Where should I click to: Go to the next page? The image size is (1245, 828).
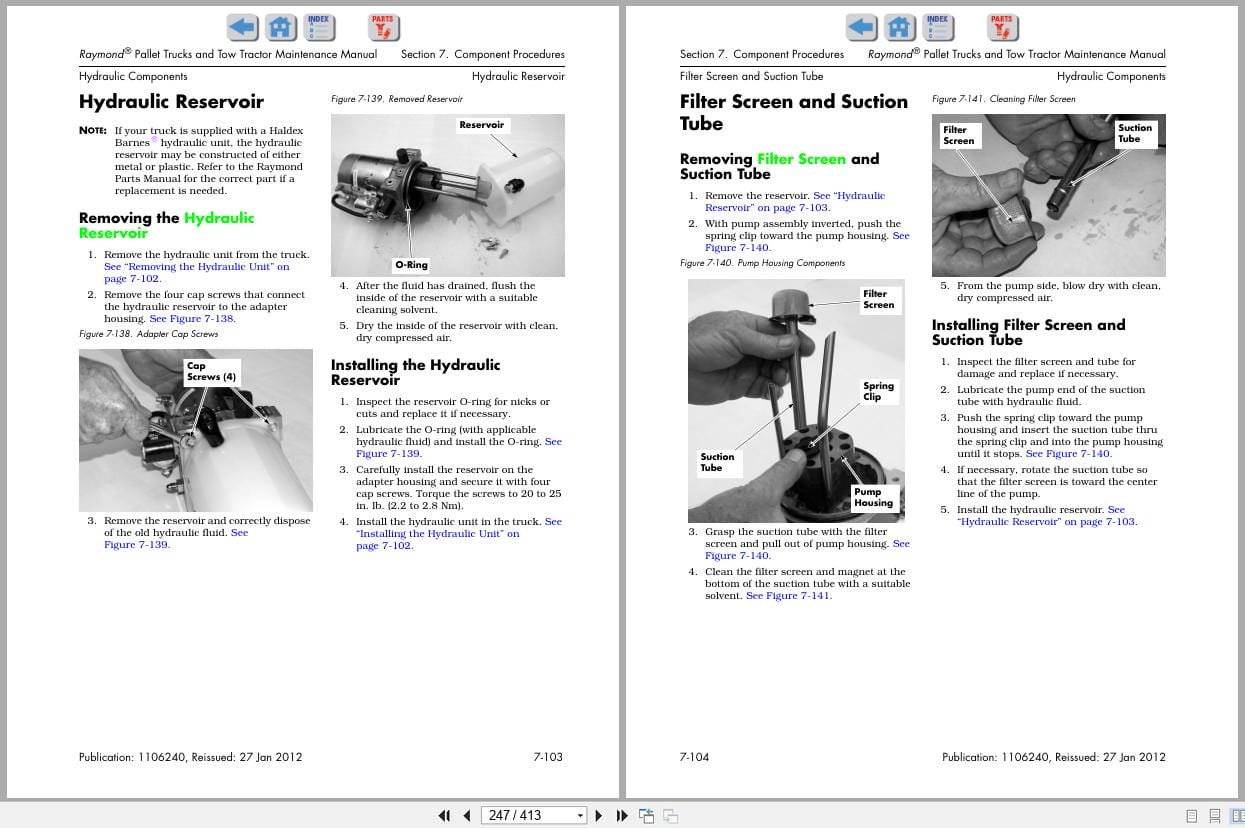[599, 815]
